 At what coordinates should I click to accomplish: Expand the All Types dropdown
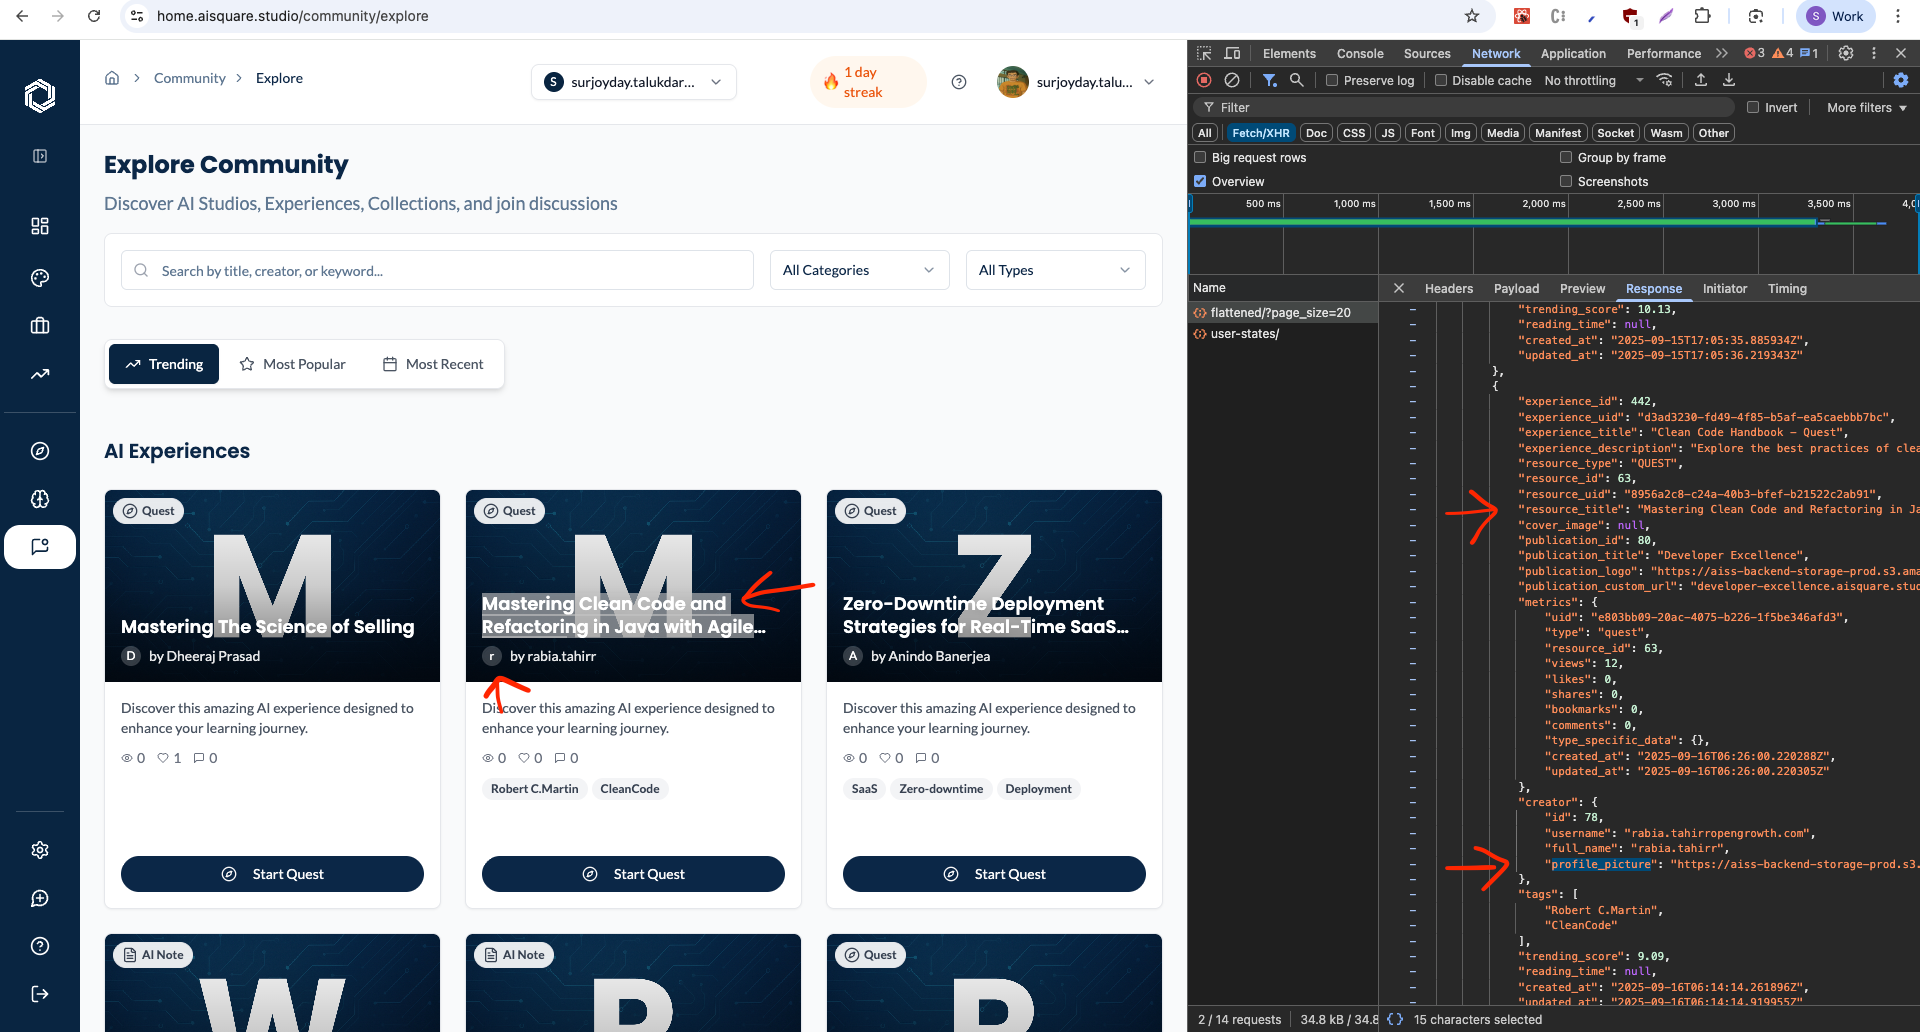[x=1055, y=270]
